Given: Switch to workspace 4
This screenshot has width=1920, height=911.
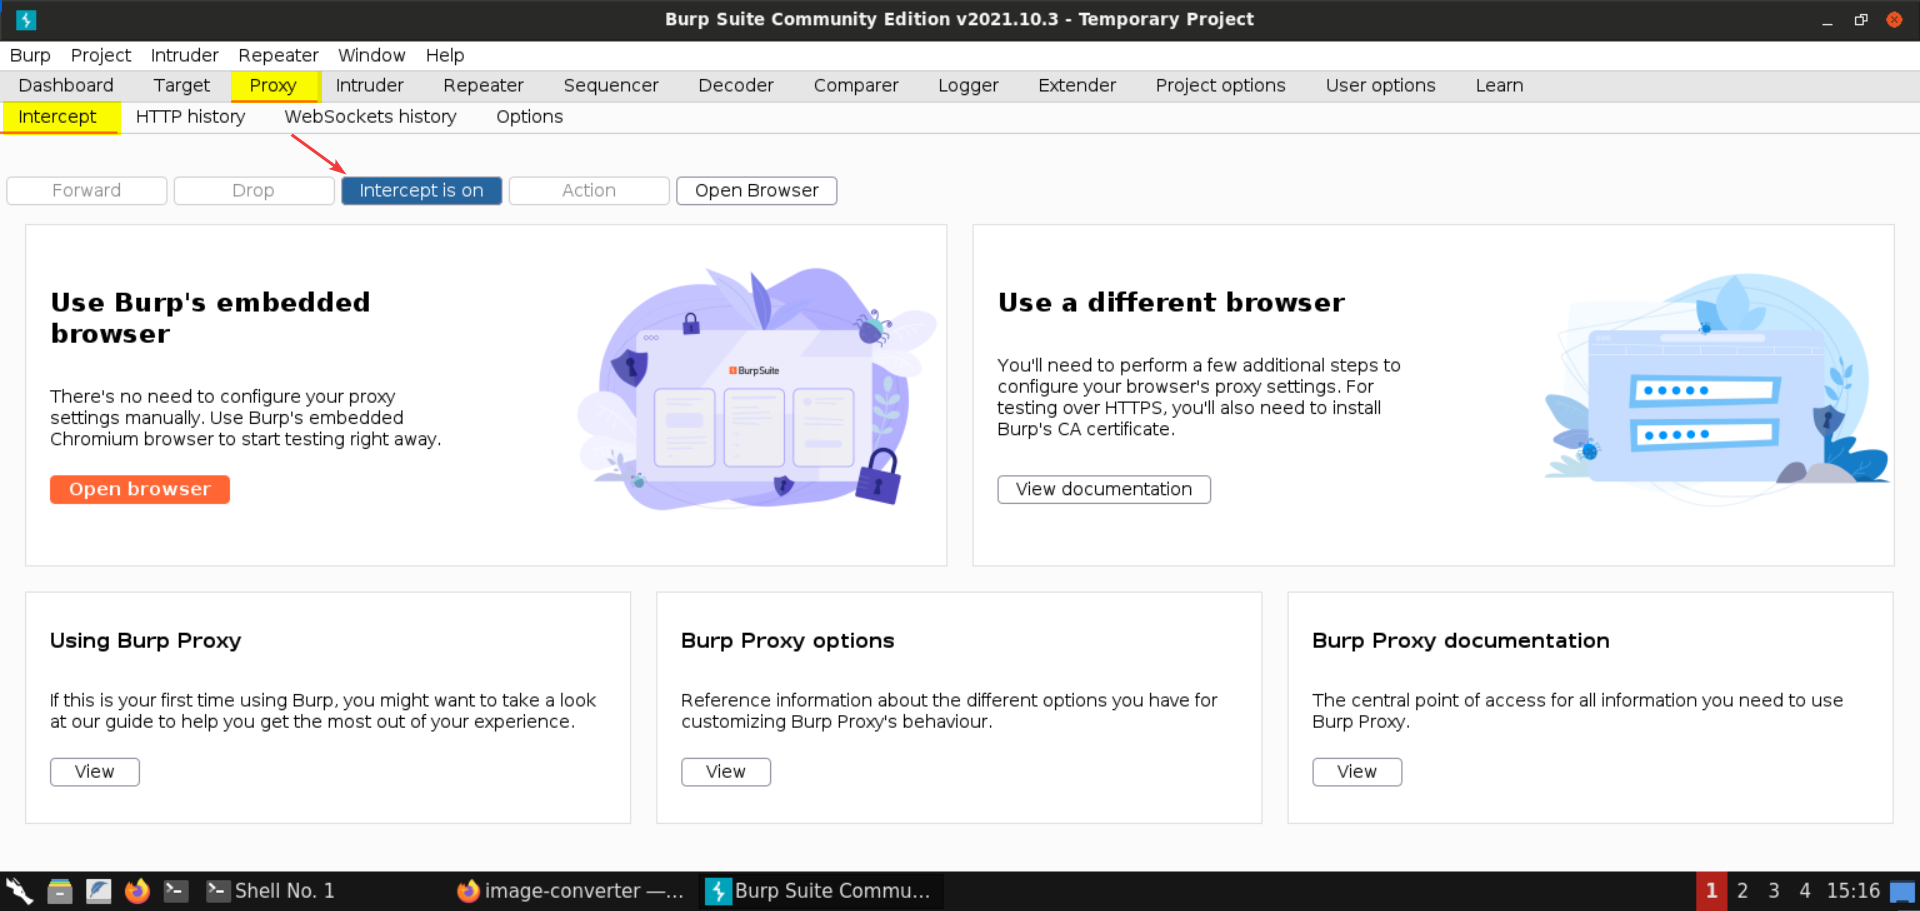Looking at the screenshot, I should (x=1805, y=890).
